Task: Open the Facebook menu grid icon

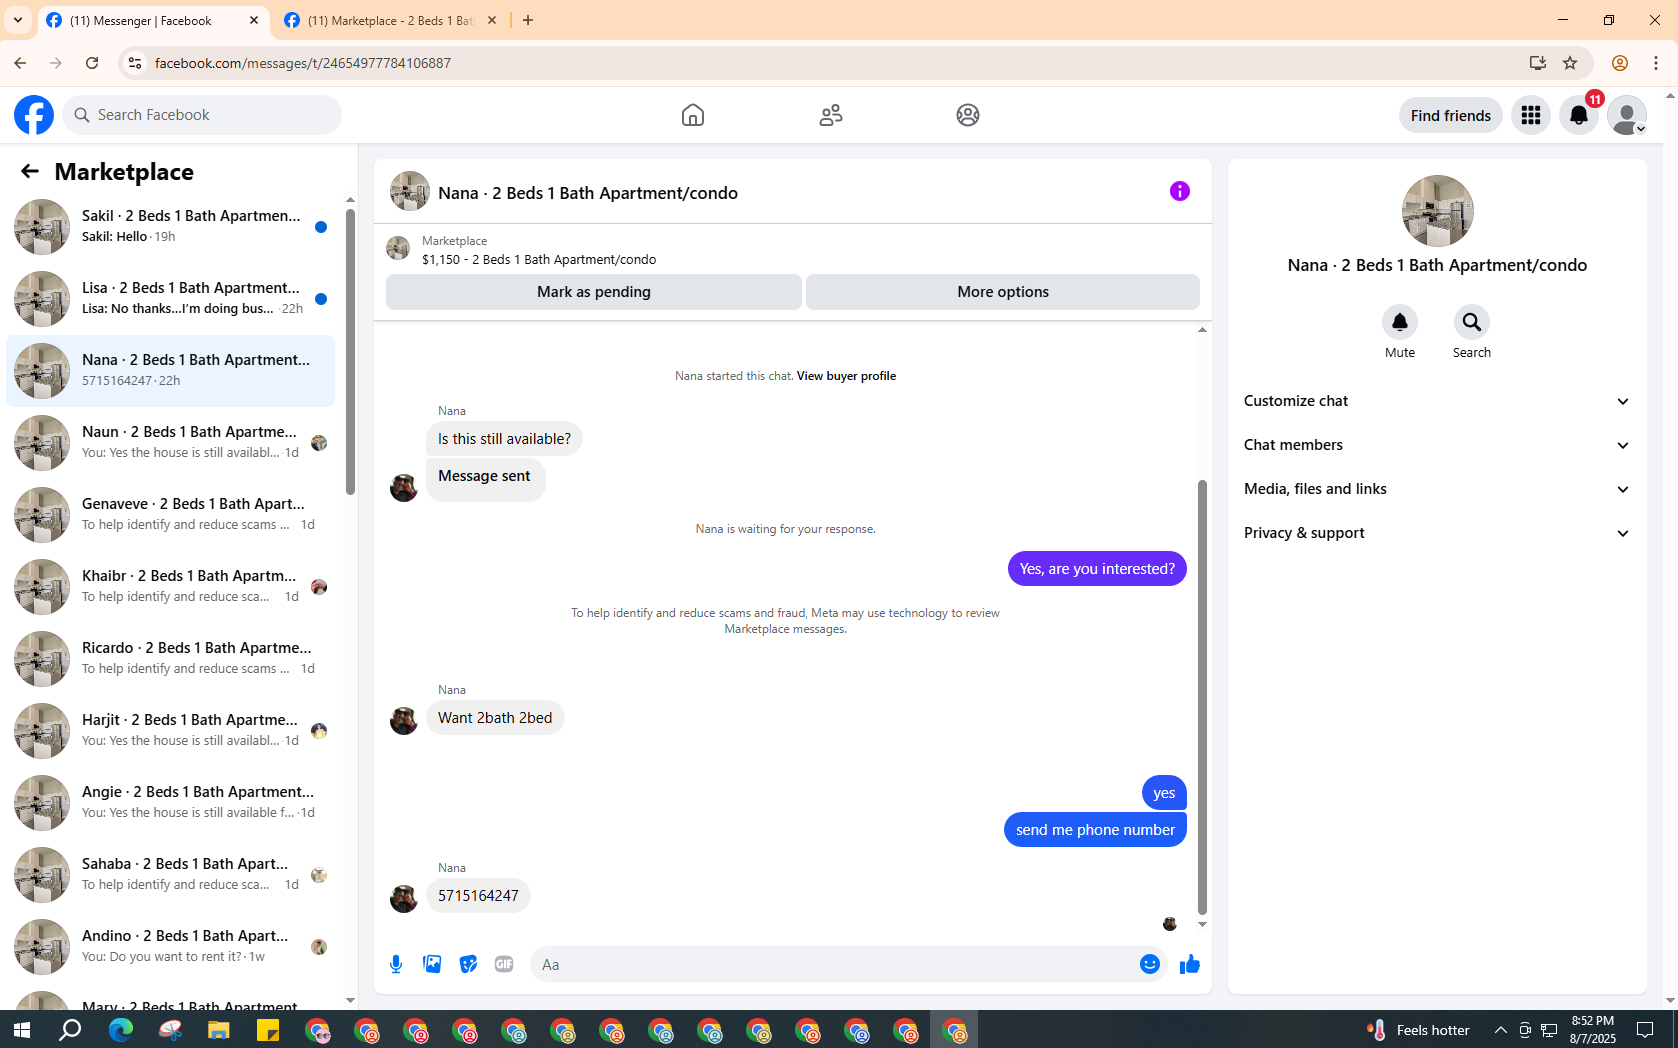Action: [x=1530, y=115]
